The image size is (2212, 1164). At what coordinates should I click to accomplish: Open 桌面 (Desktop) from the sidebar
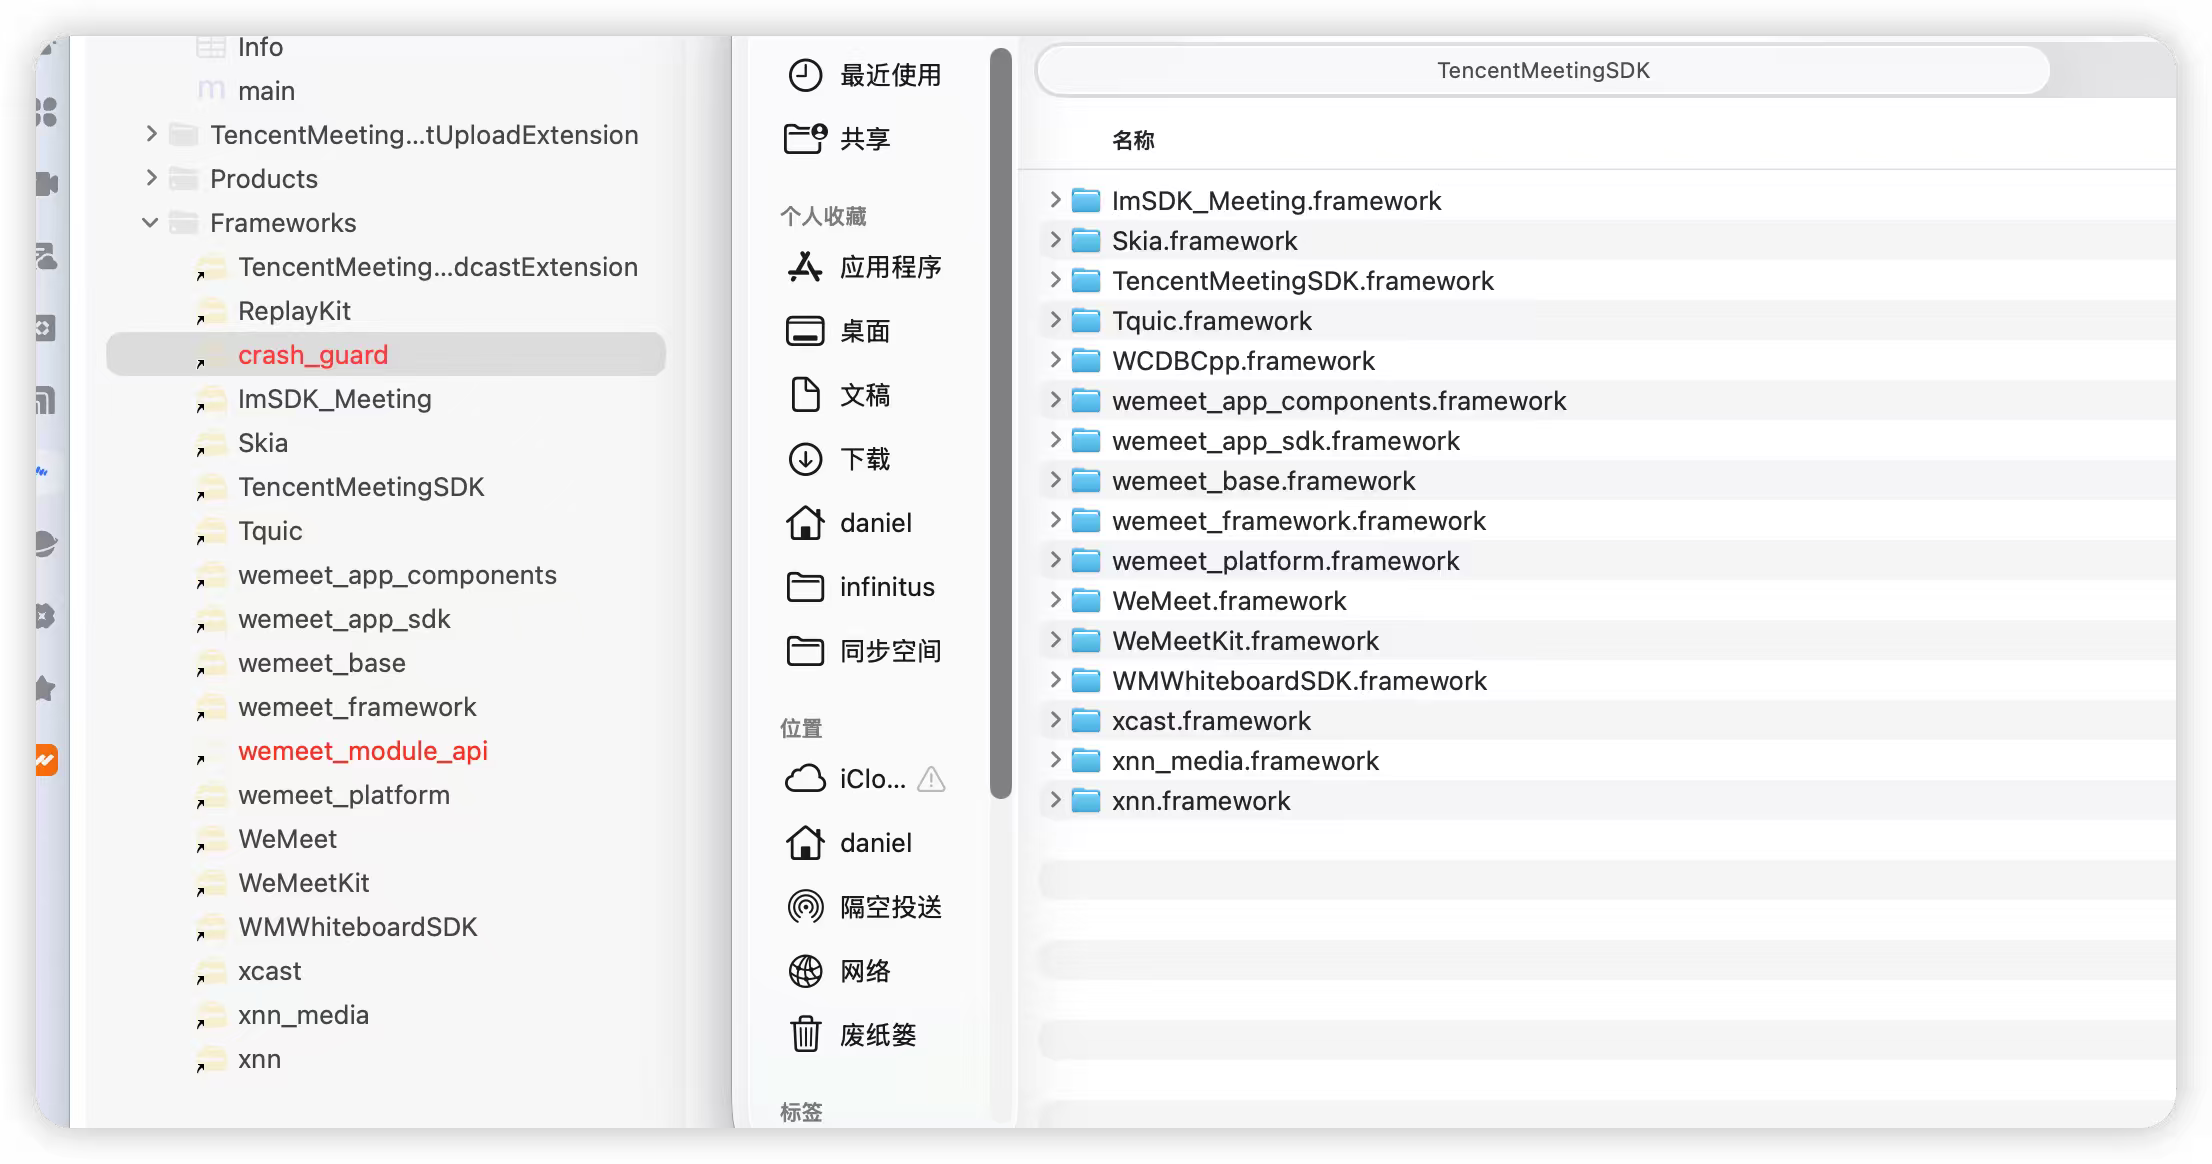pos(864,331)
